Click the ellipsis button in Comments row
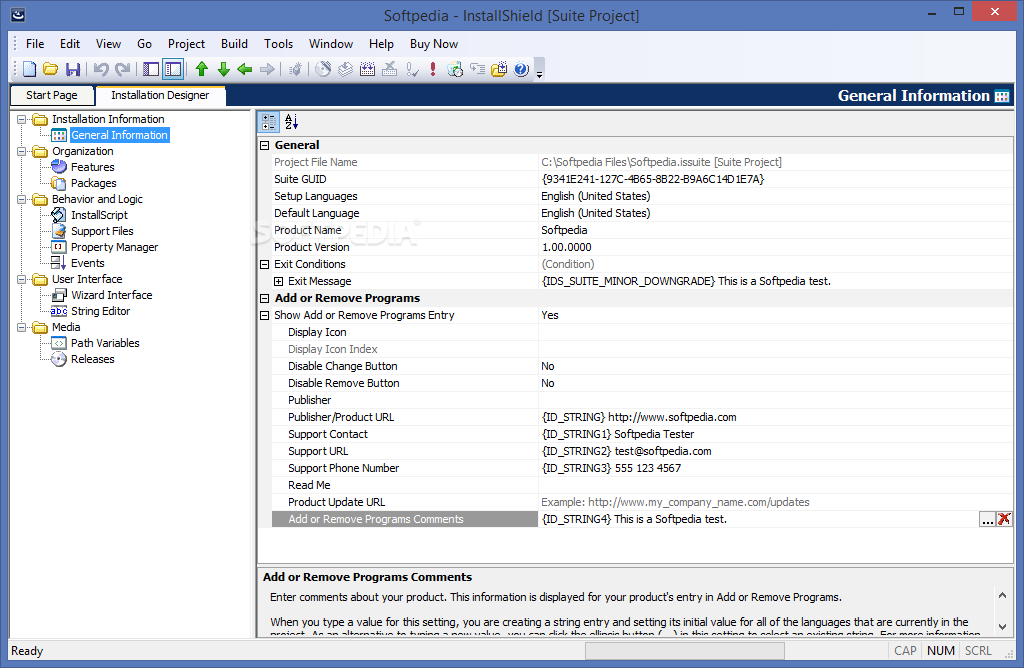 987,519
